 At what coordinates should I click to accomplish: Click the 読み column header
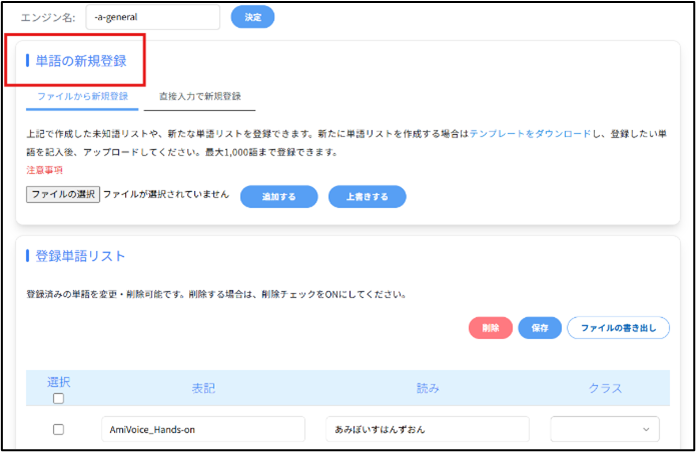[428, 388]
